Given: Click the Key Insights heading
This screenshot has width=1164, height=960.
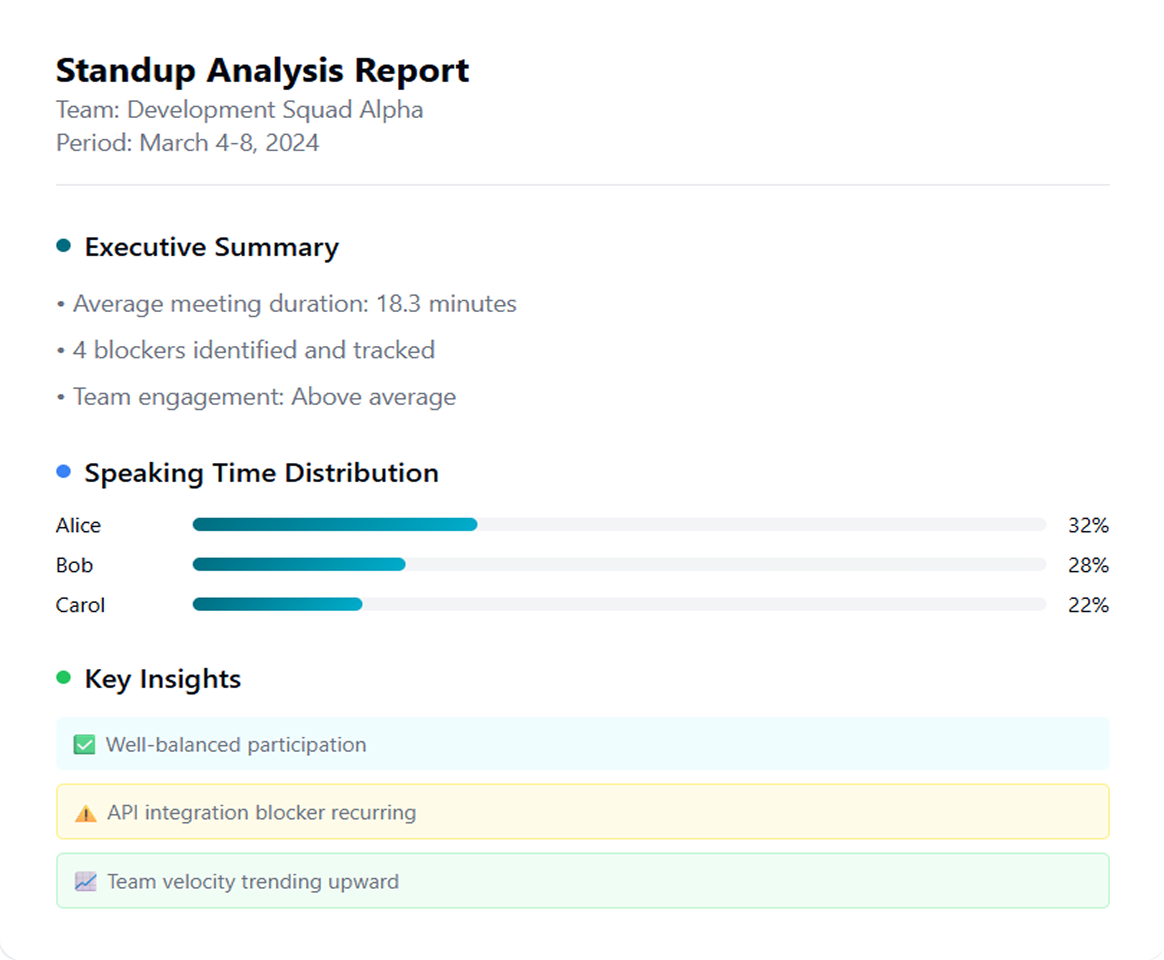Looking at the screenshot, I should (163, 679).
